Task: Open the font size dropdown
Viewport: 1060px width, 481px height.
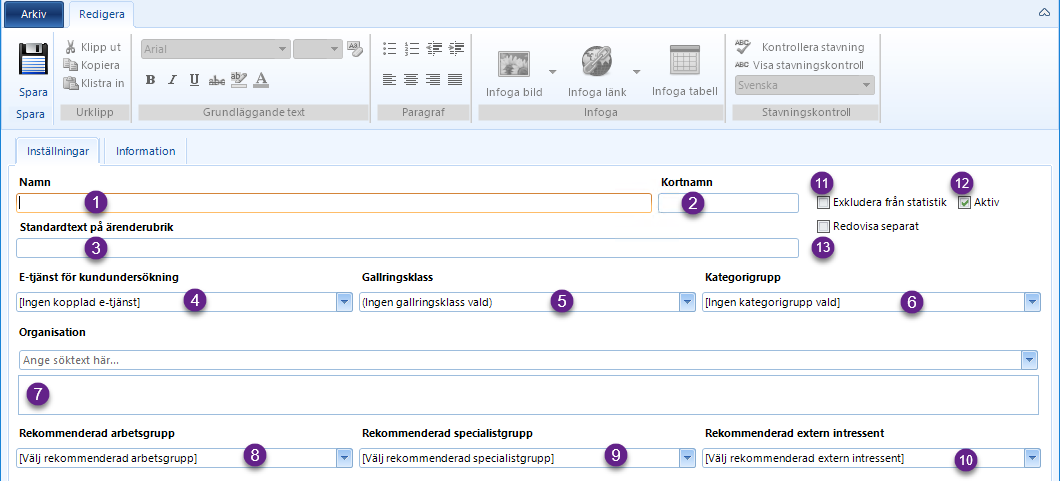Action: pyautogui.click(x=336, y=49)
